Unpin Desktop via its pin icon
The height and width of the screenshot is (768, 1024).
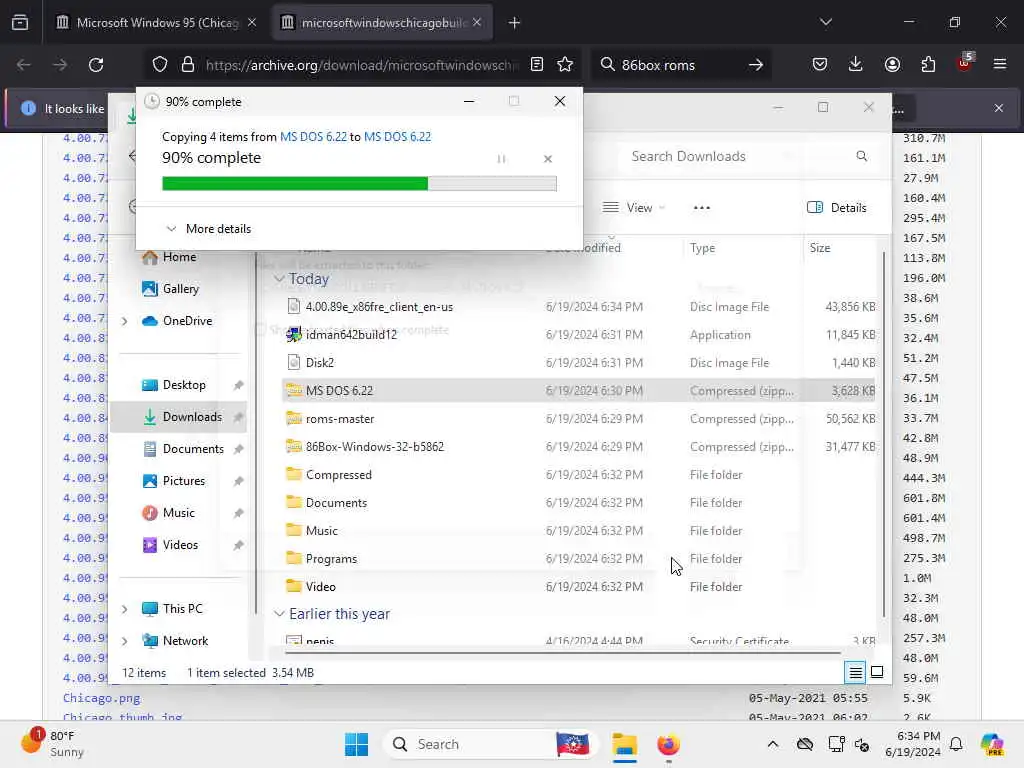(238, 385)
